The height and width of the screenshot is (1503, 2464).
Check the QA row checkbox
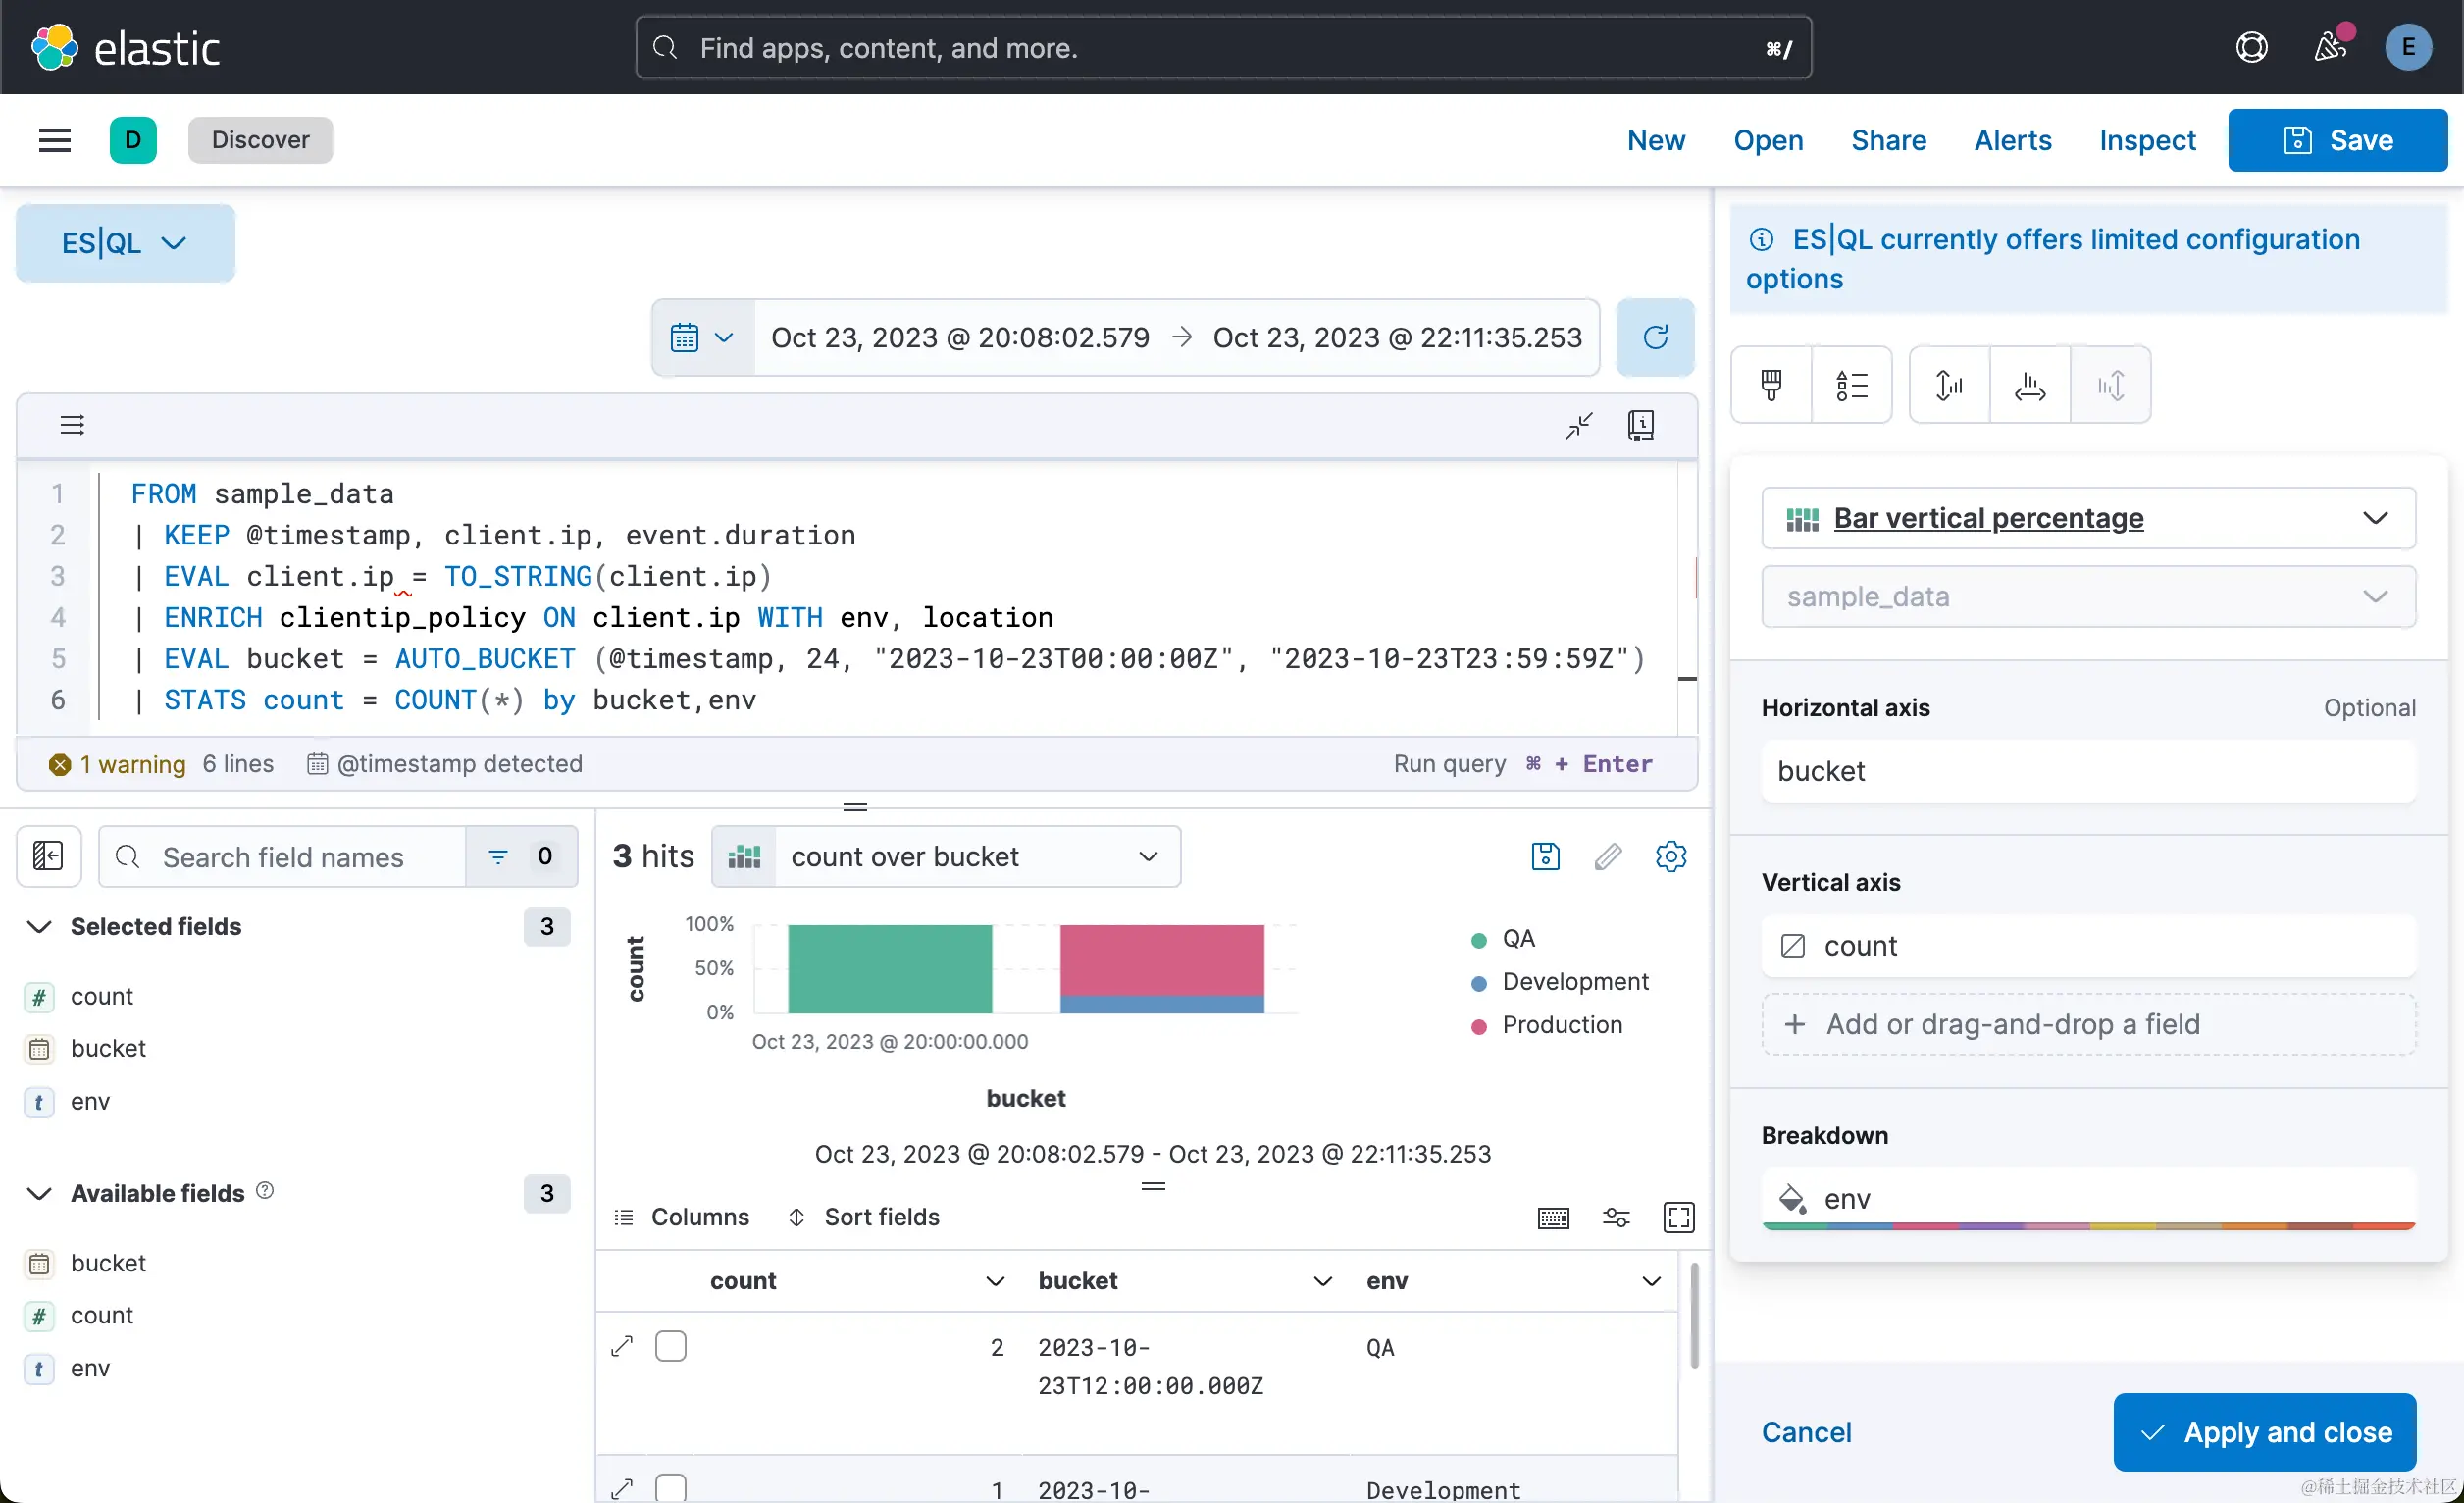670,1346
